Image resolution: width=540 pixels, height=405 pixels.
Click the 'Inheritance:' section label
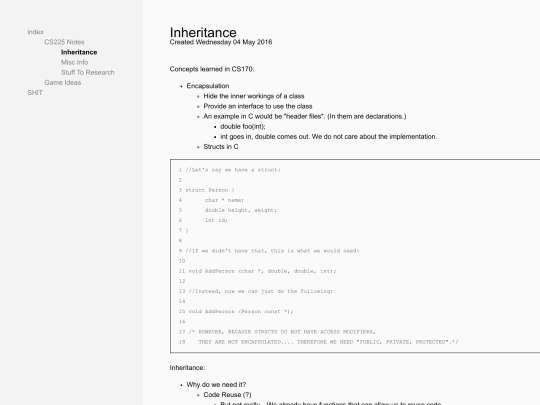pos(187,368)
